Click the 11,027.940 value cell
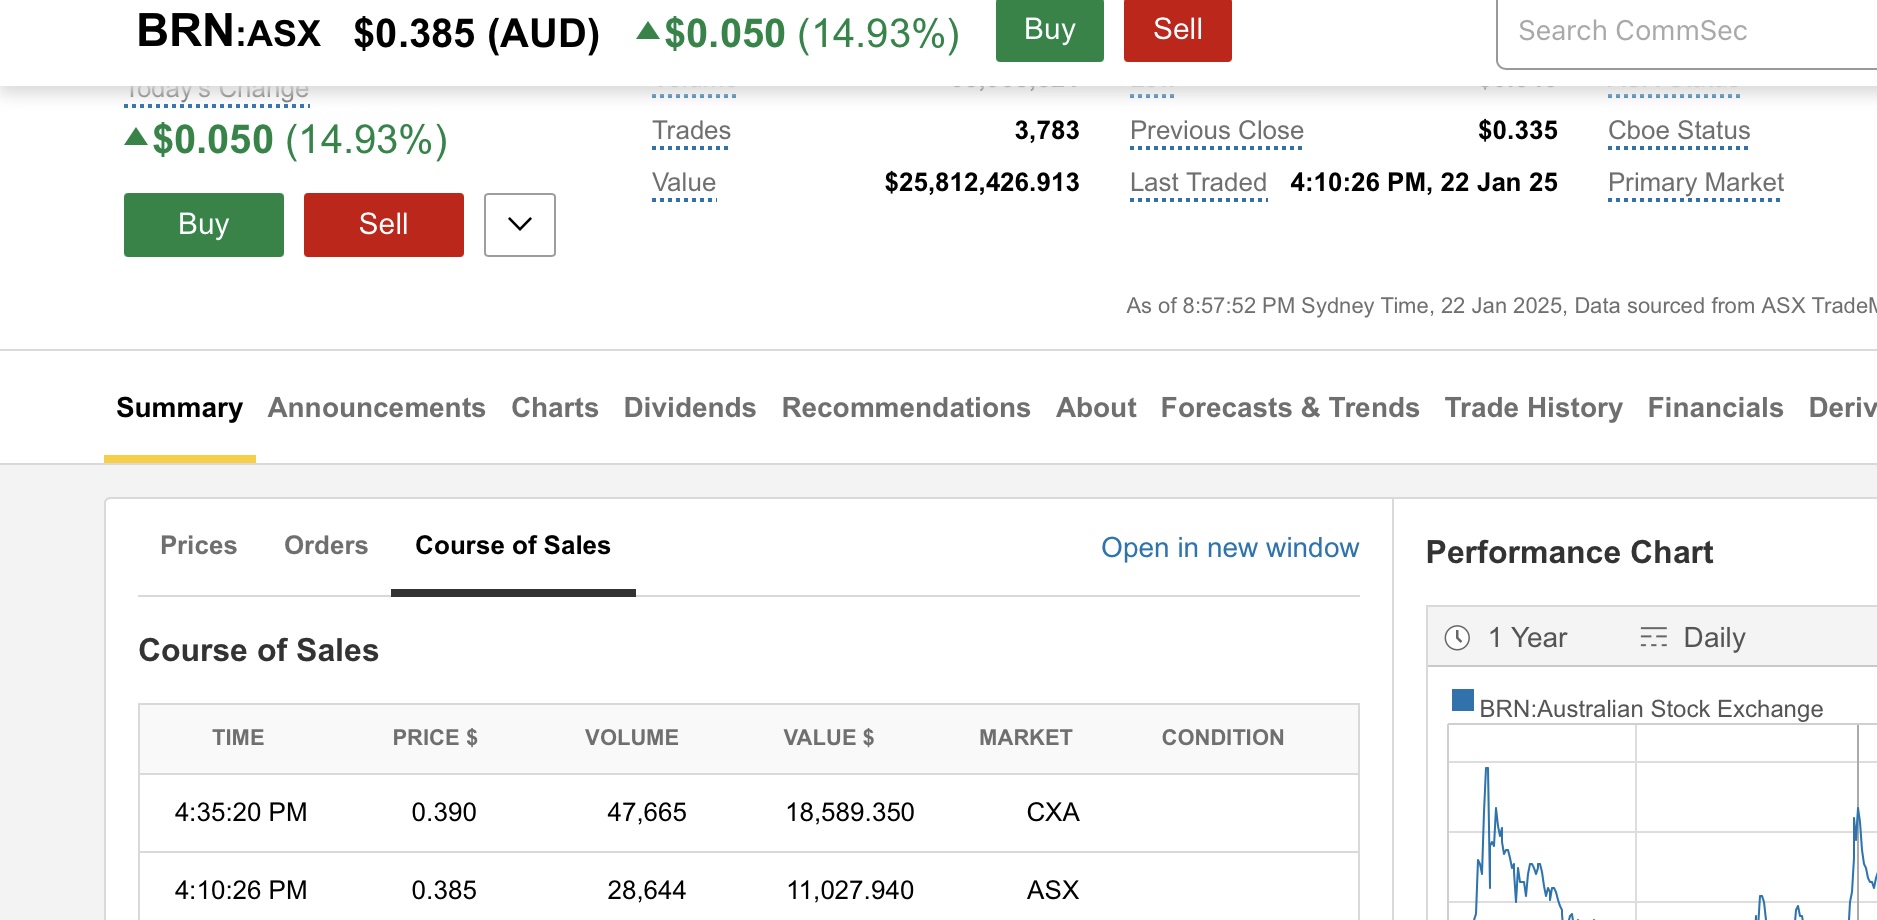This screenshot has height=920, width=1877. [850, 890]
